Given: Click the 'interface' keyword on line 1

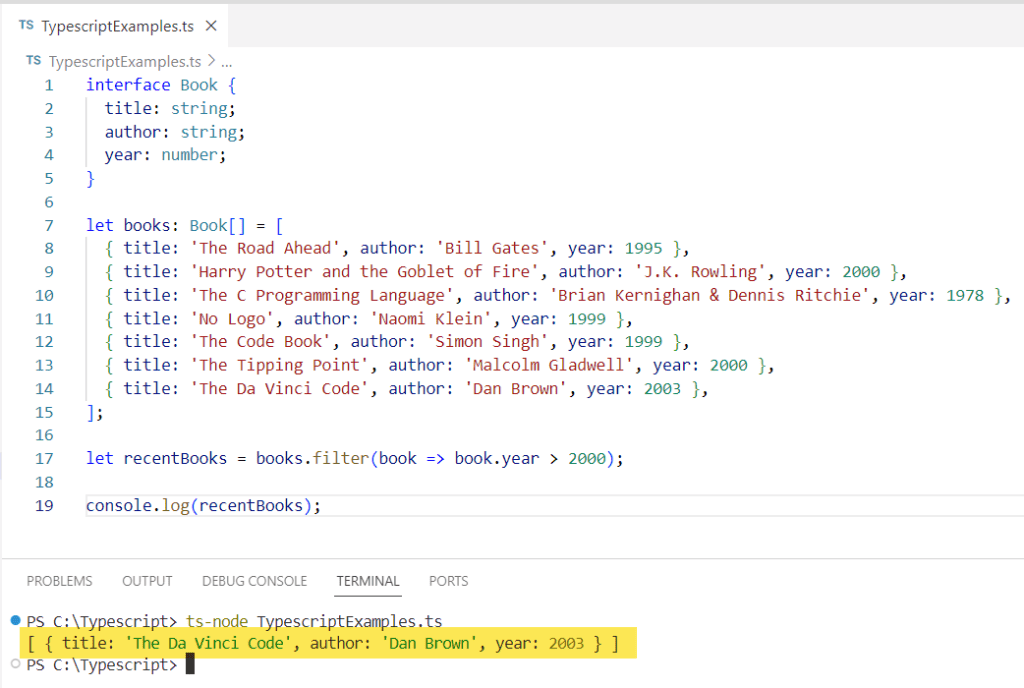Looking at the screenshot, I should click(128, 85).
